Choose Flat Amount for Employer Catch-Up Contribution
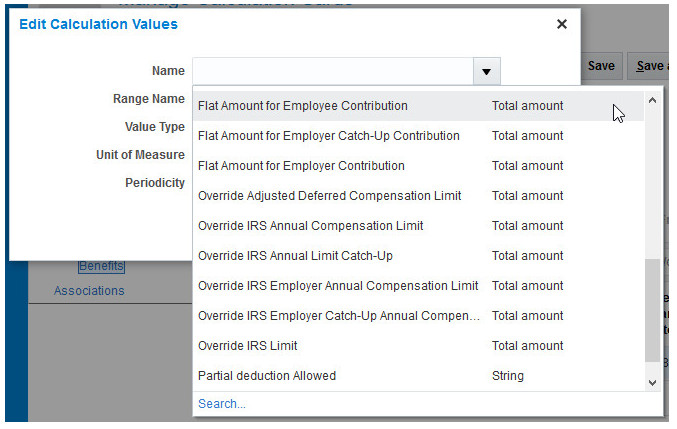Screen dimensions: 677x429 [329, 136]
